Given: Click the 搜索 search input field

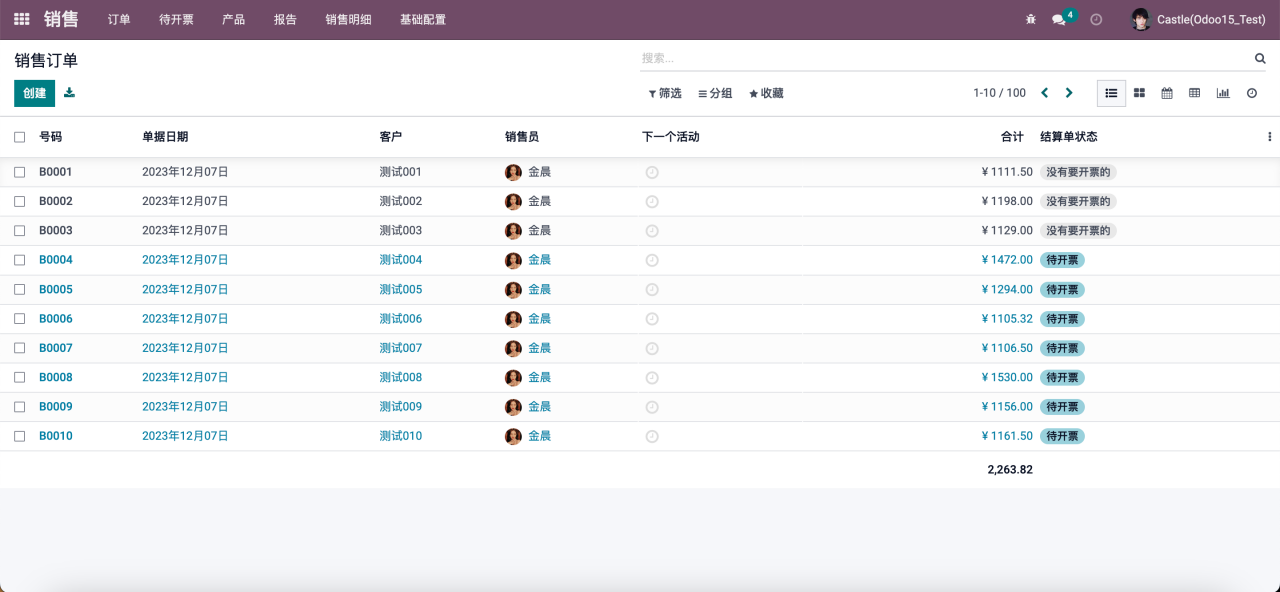Looking at the screenshot, I should coord(945,58).
